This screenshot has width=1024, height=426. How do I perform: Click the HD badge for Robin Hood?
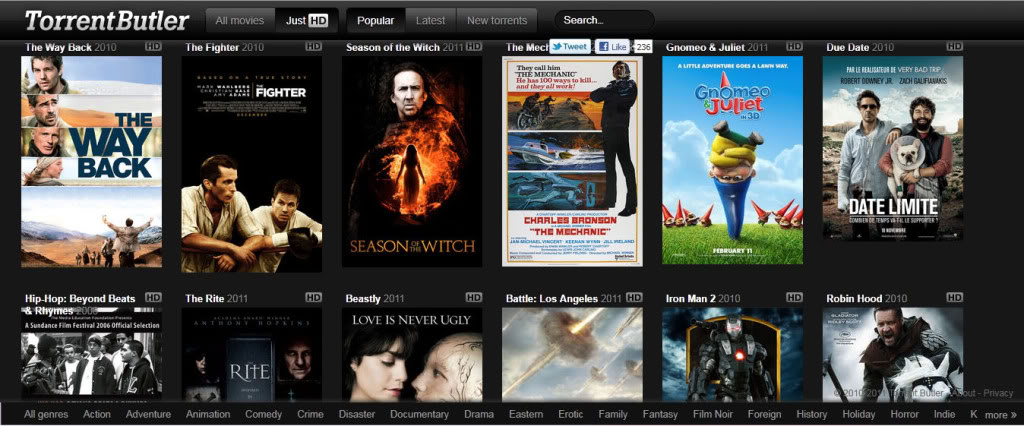[x=954, y=297]
